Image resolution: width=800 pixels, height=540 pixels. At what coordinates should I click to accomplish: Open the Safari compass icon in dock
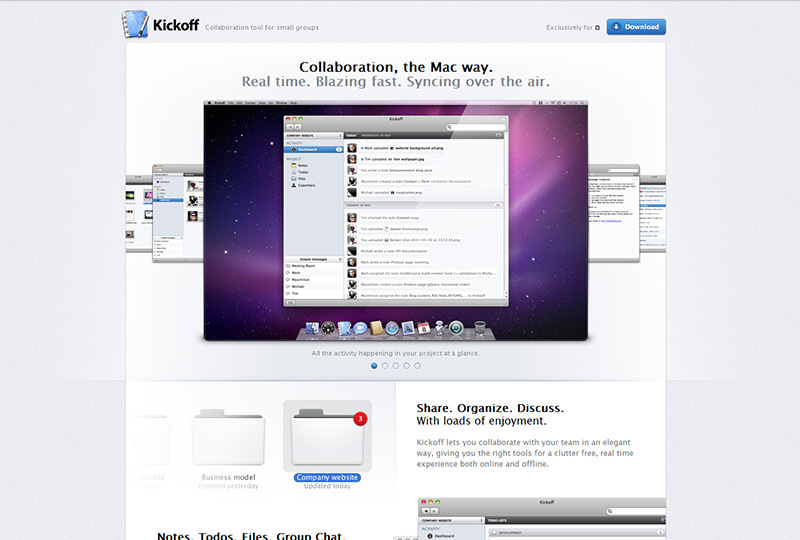point(392,328)
